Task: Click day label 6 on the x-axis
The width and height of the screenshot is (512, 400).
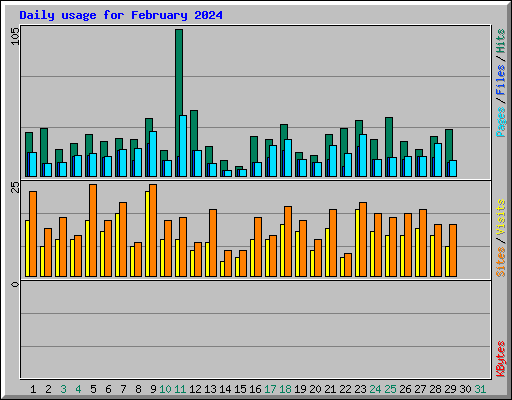Action: [x=108, y=389]
